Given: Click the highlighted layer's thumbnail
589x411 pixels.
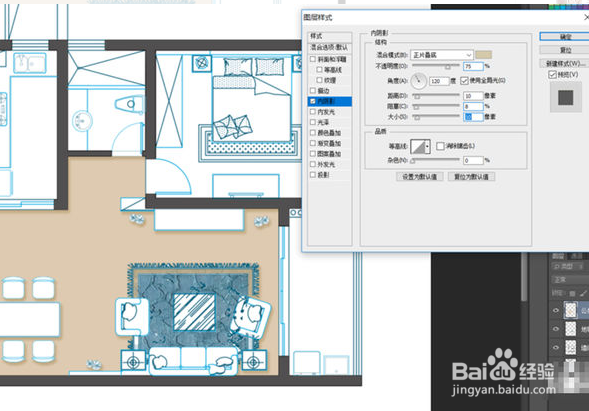Looking at the screenshot, I should 571,311.
